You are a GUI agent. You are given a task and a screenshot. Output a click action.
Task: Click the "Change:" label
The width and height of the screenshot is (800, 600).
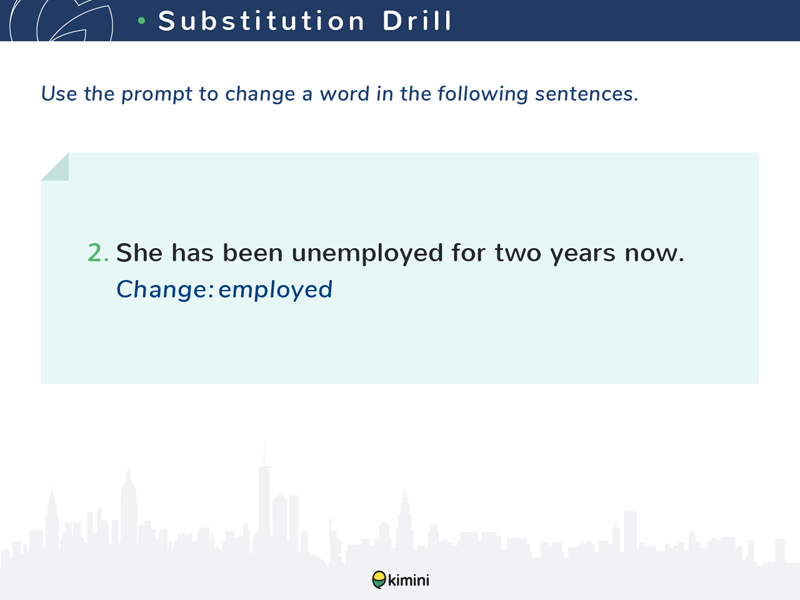[165, 290]
